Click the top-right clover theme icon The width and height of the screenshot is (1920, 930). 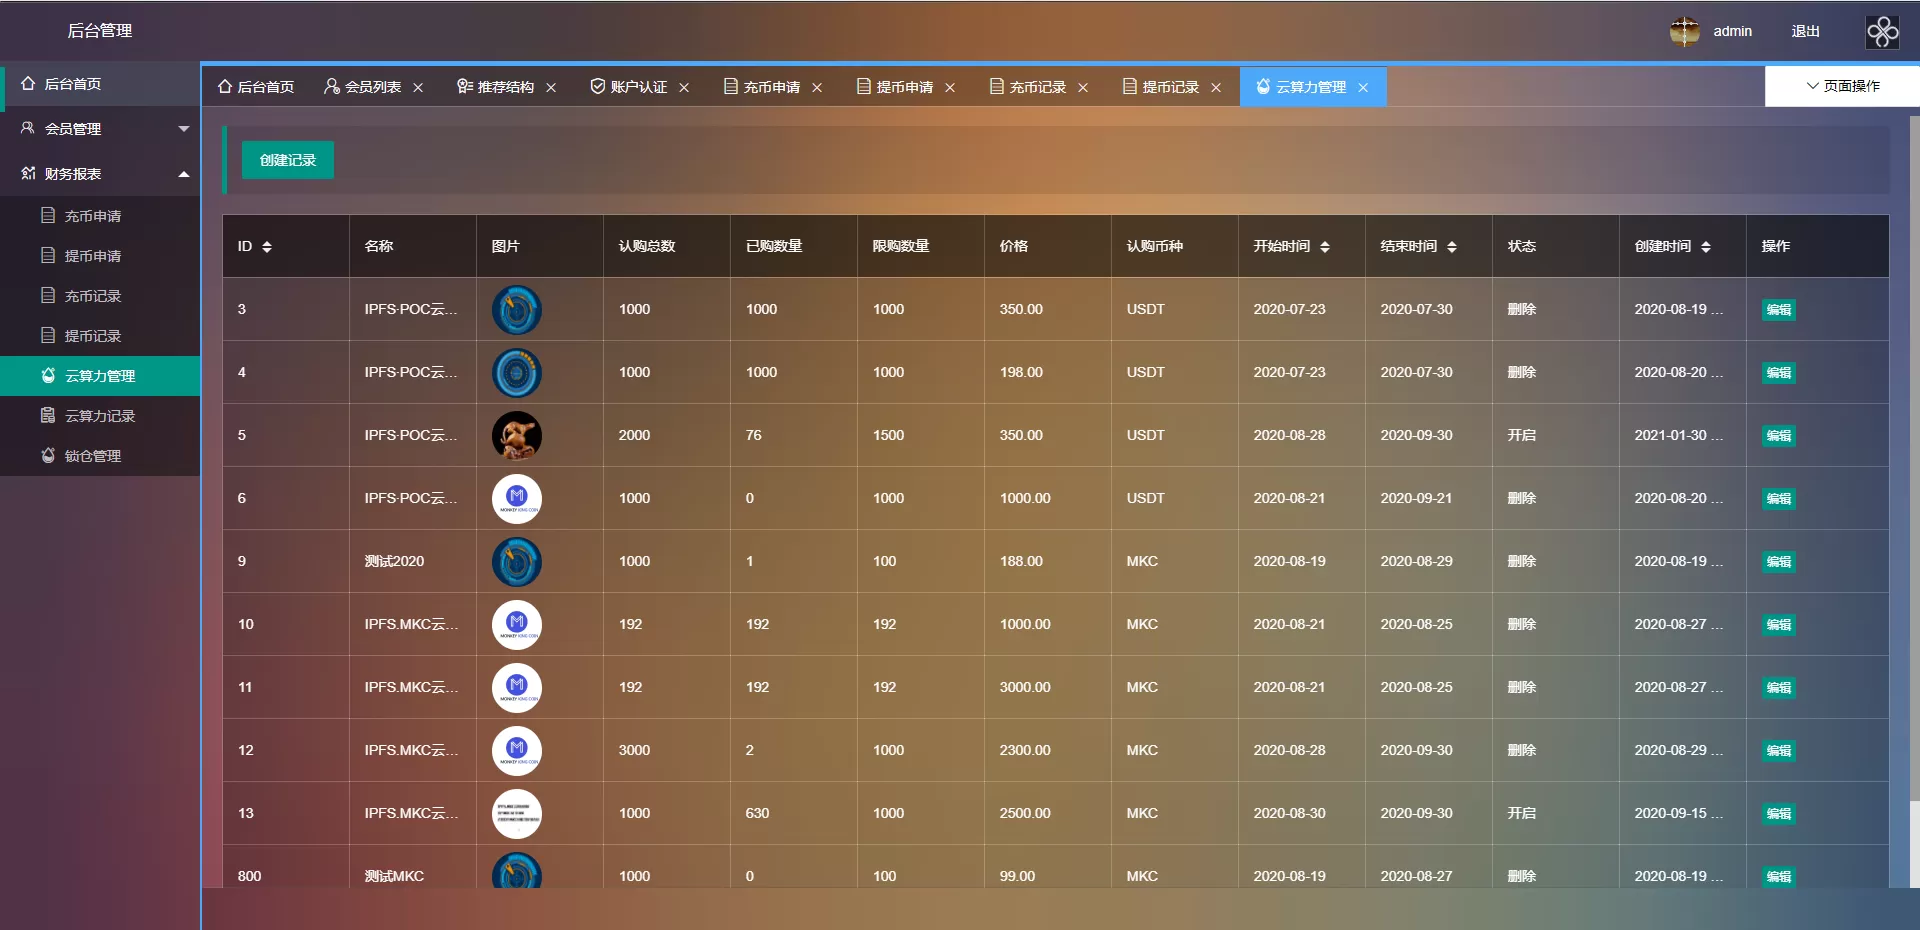[x=1882, y=32]
